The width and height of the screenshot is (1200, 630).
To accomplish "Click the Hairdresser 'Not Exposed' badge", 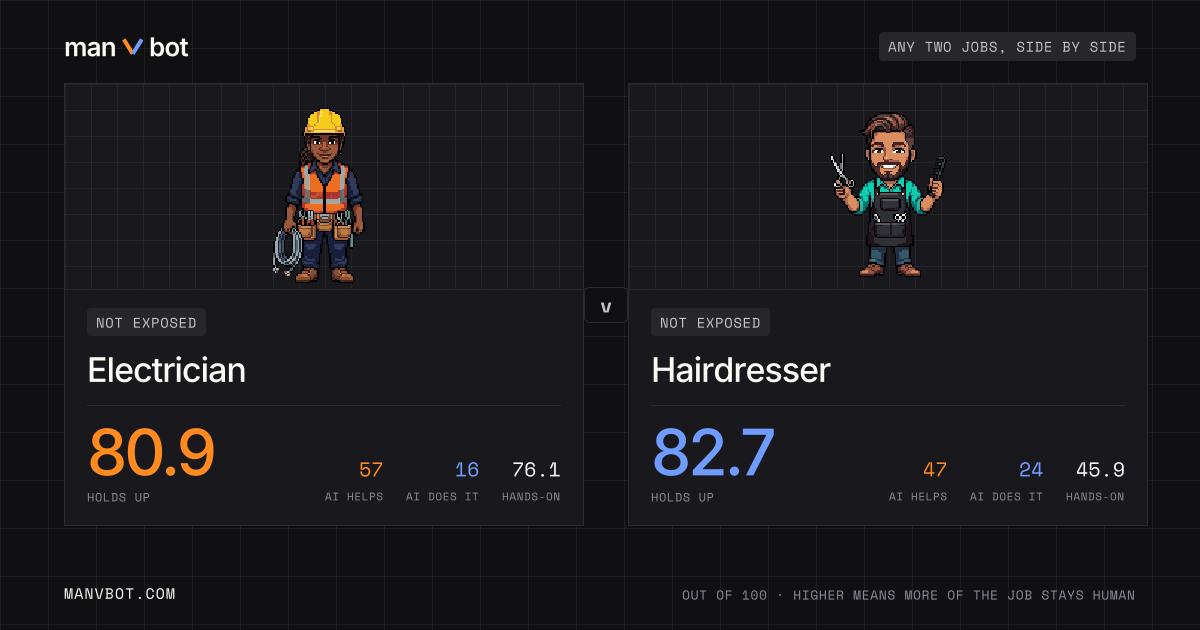I will click(710, 322).
